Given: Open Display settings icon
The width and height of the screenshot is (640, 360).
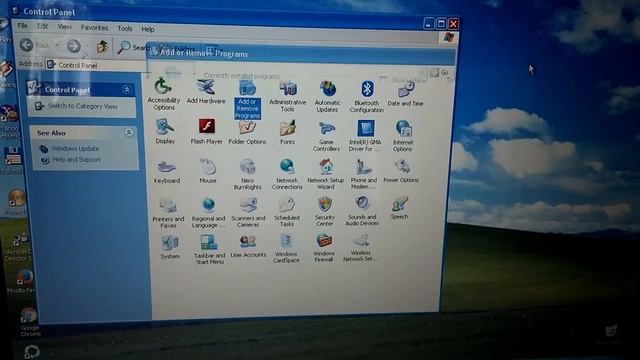Looking at the screenshot, I should pos(165,131).
